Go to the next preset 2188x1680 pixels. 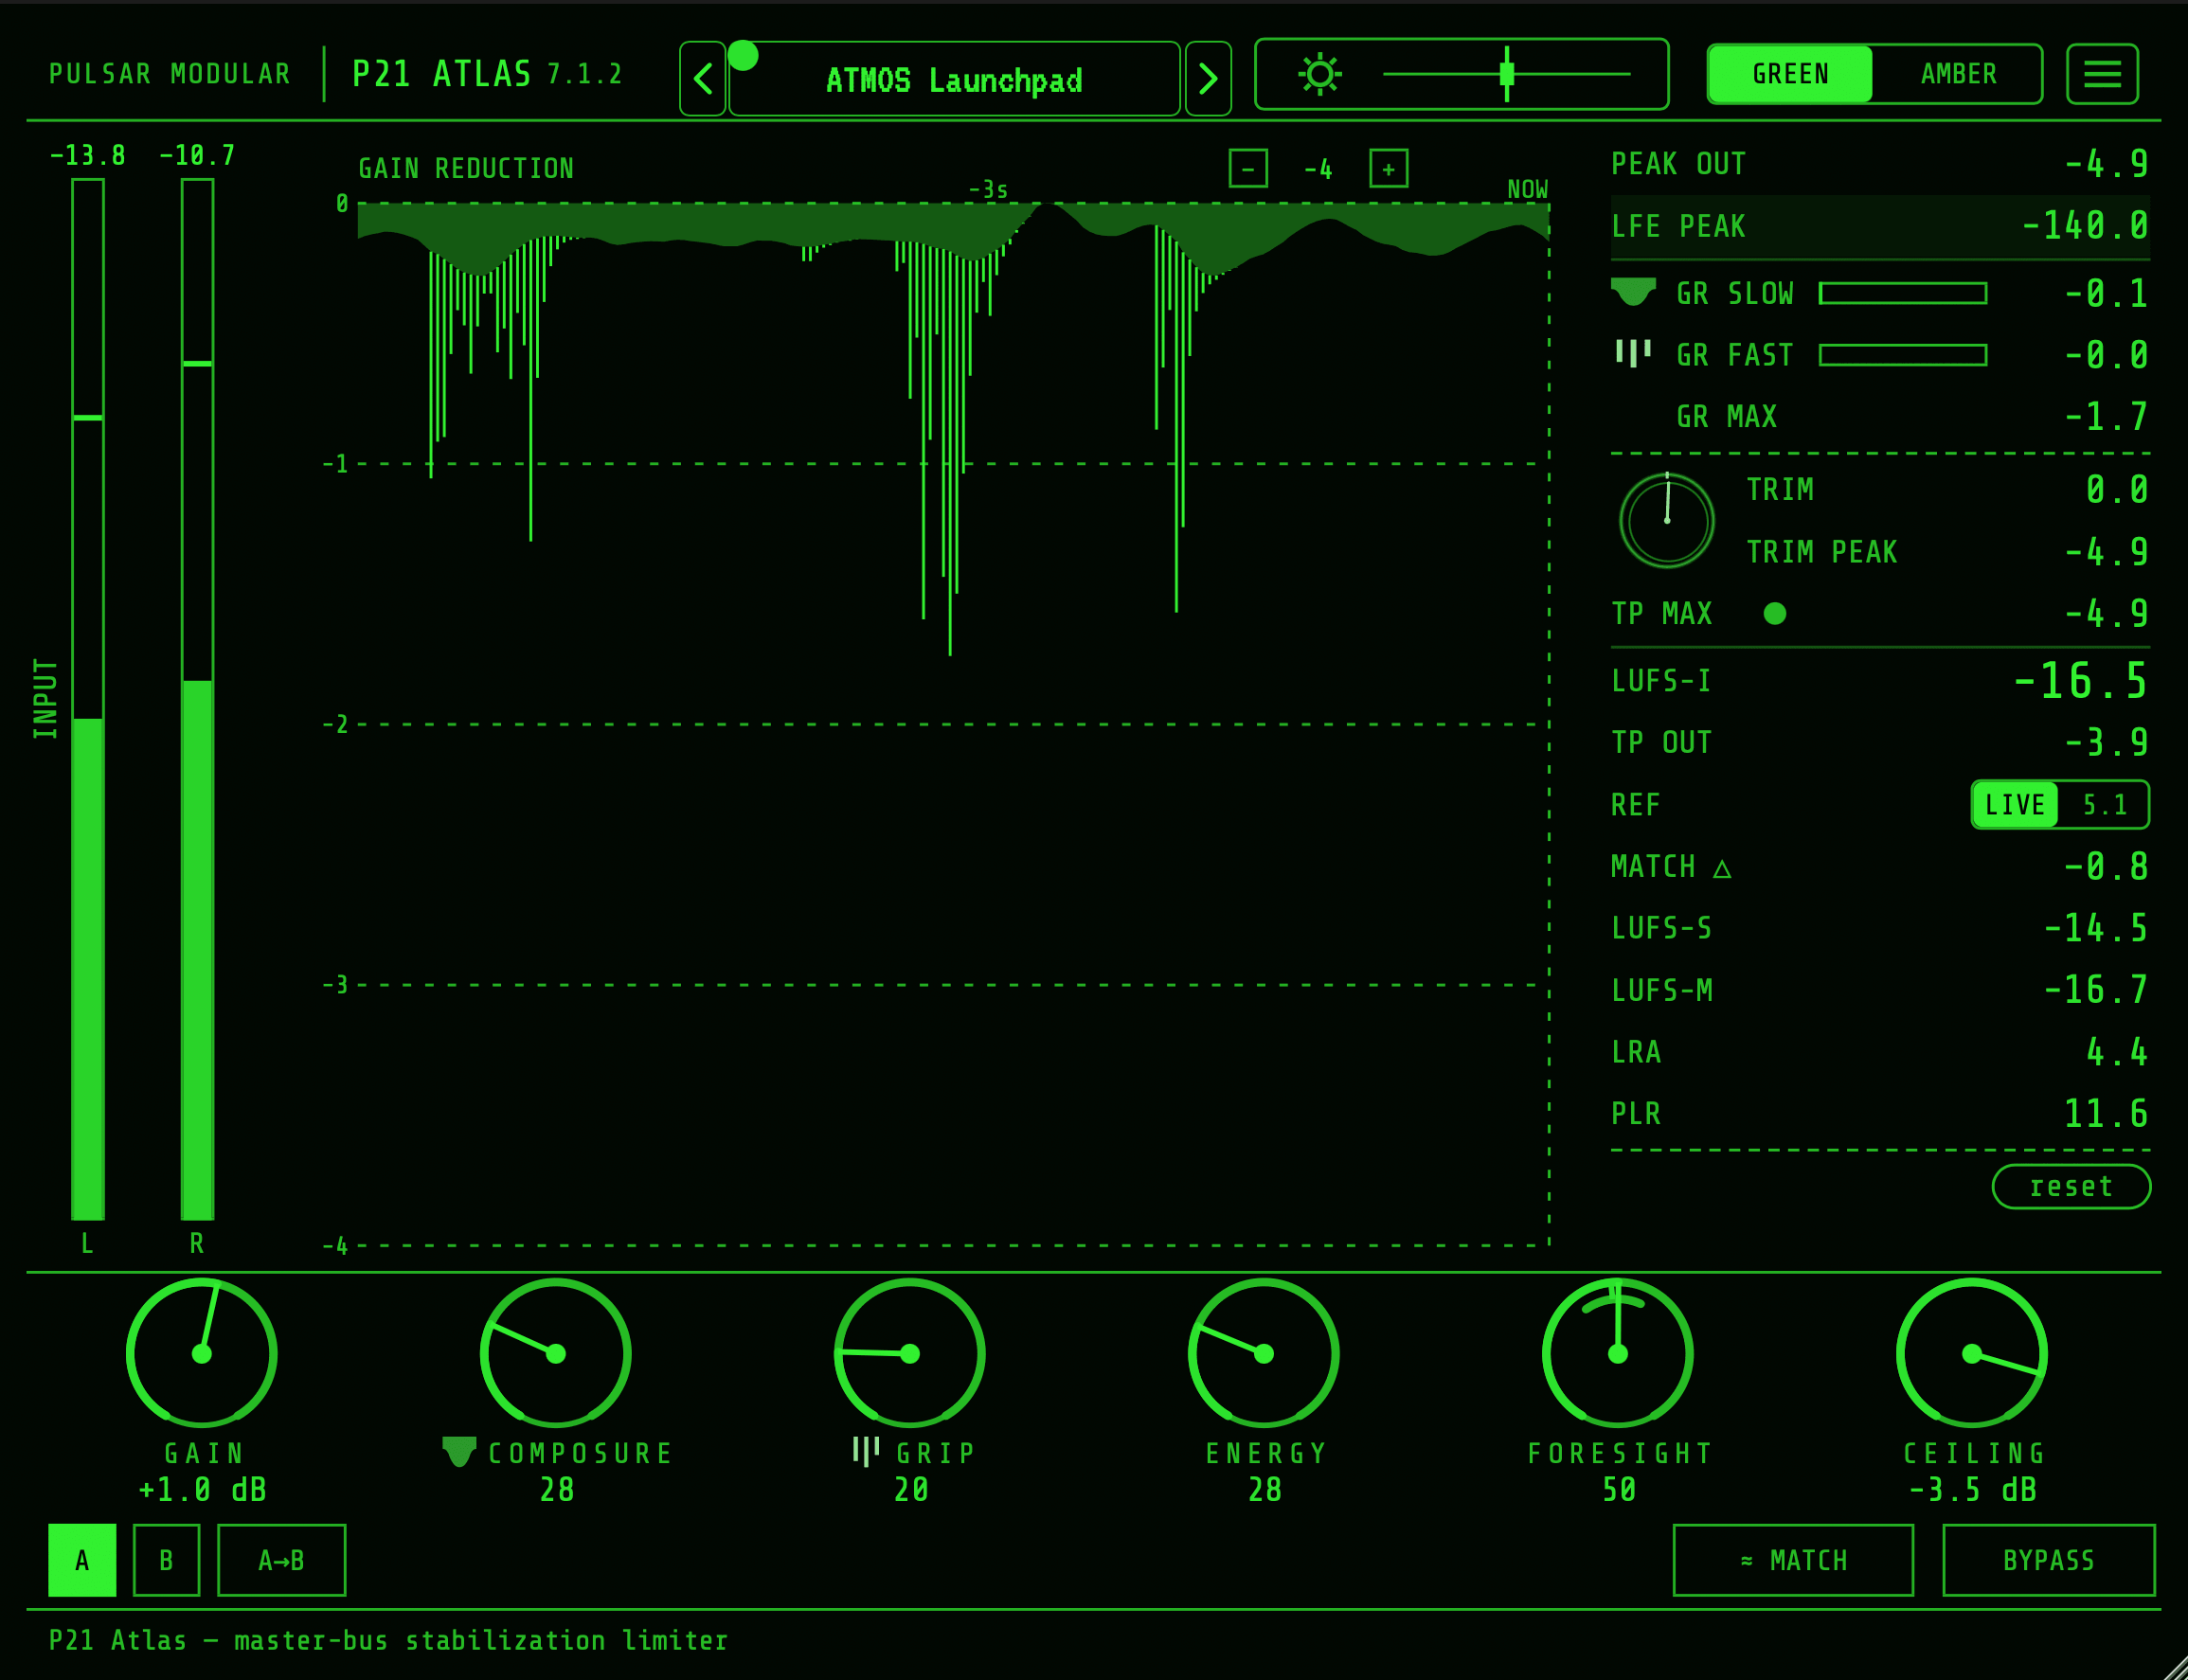[1208, 78]
